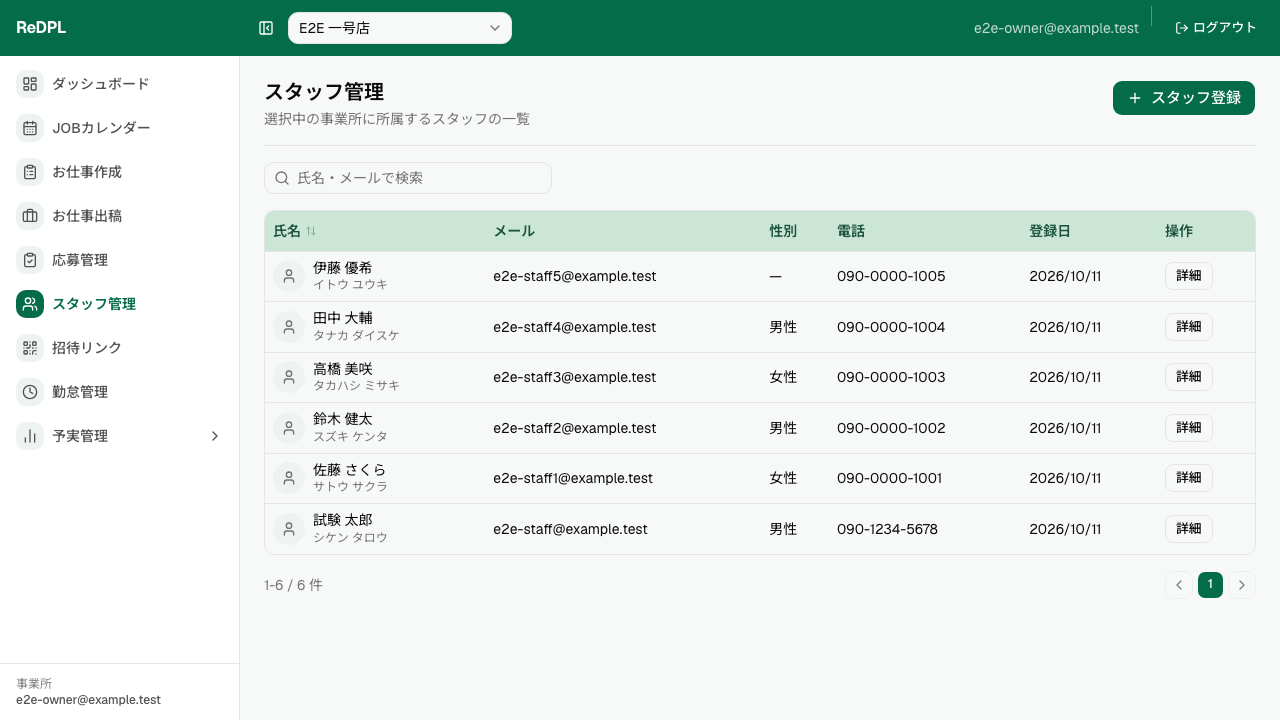Click the 予実管理 bar chart icon
1280x720 pixels.
pos(30,436)
